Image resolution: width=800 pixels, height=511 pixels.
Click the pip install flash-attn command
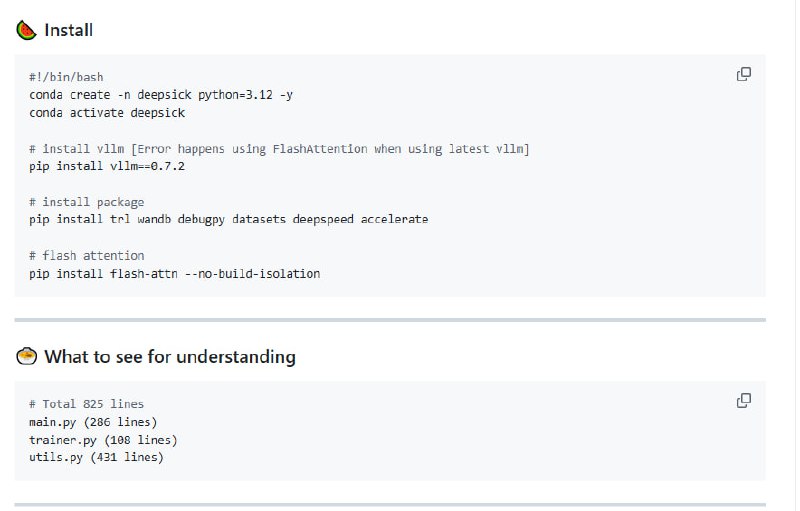[175, 273]
